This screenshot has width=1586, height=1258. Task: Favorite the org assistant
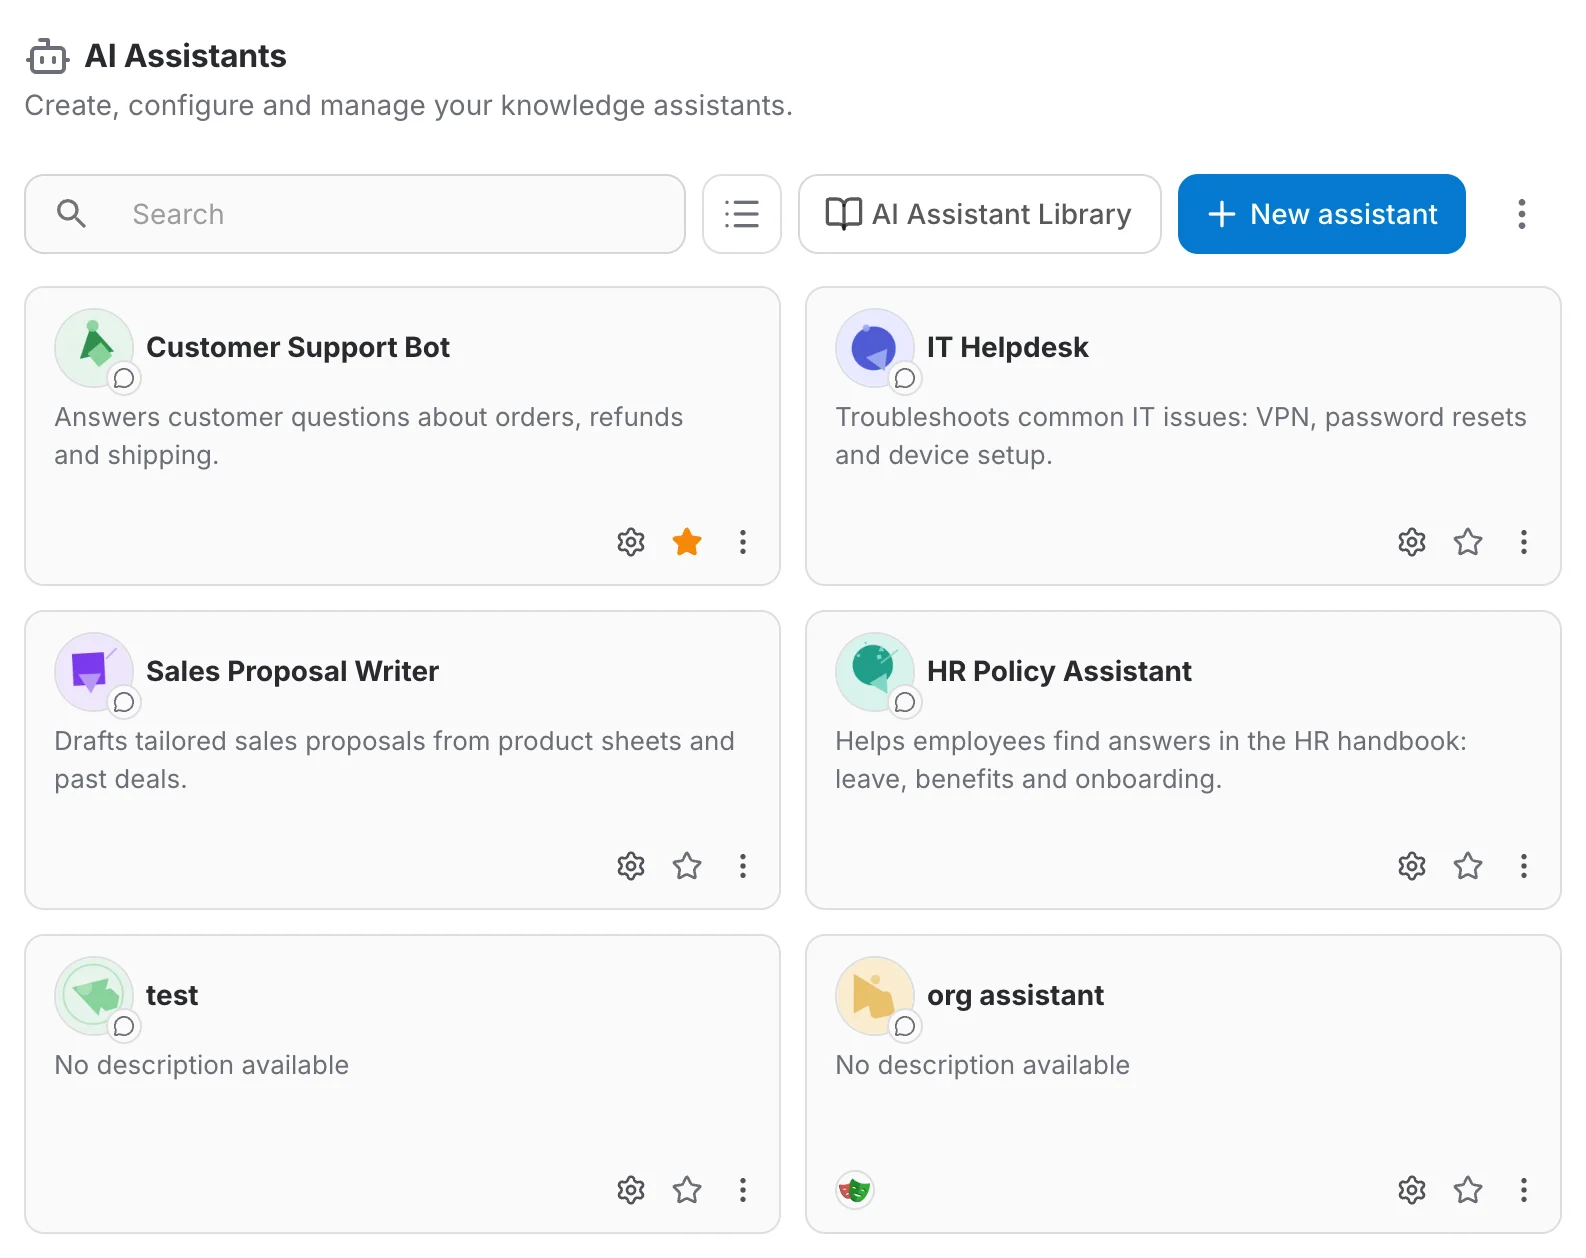[x=1468, y=1190]
